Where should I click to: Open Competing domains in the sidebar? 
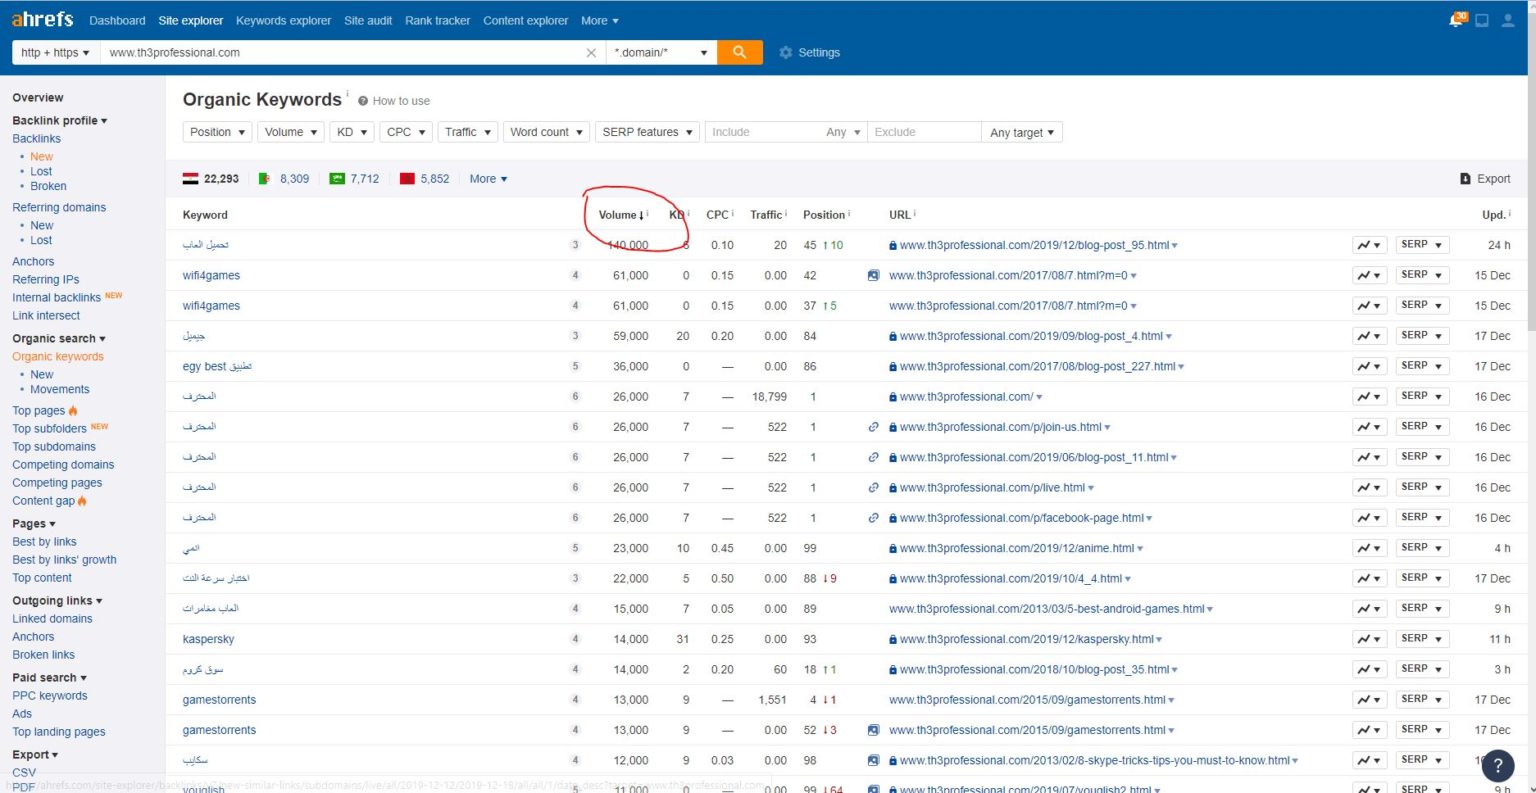(63, 465)
